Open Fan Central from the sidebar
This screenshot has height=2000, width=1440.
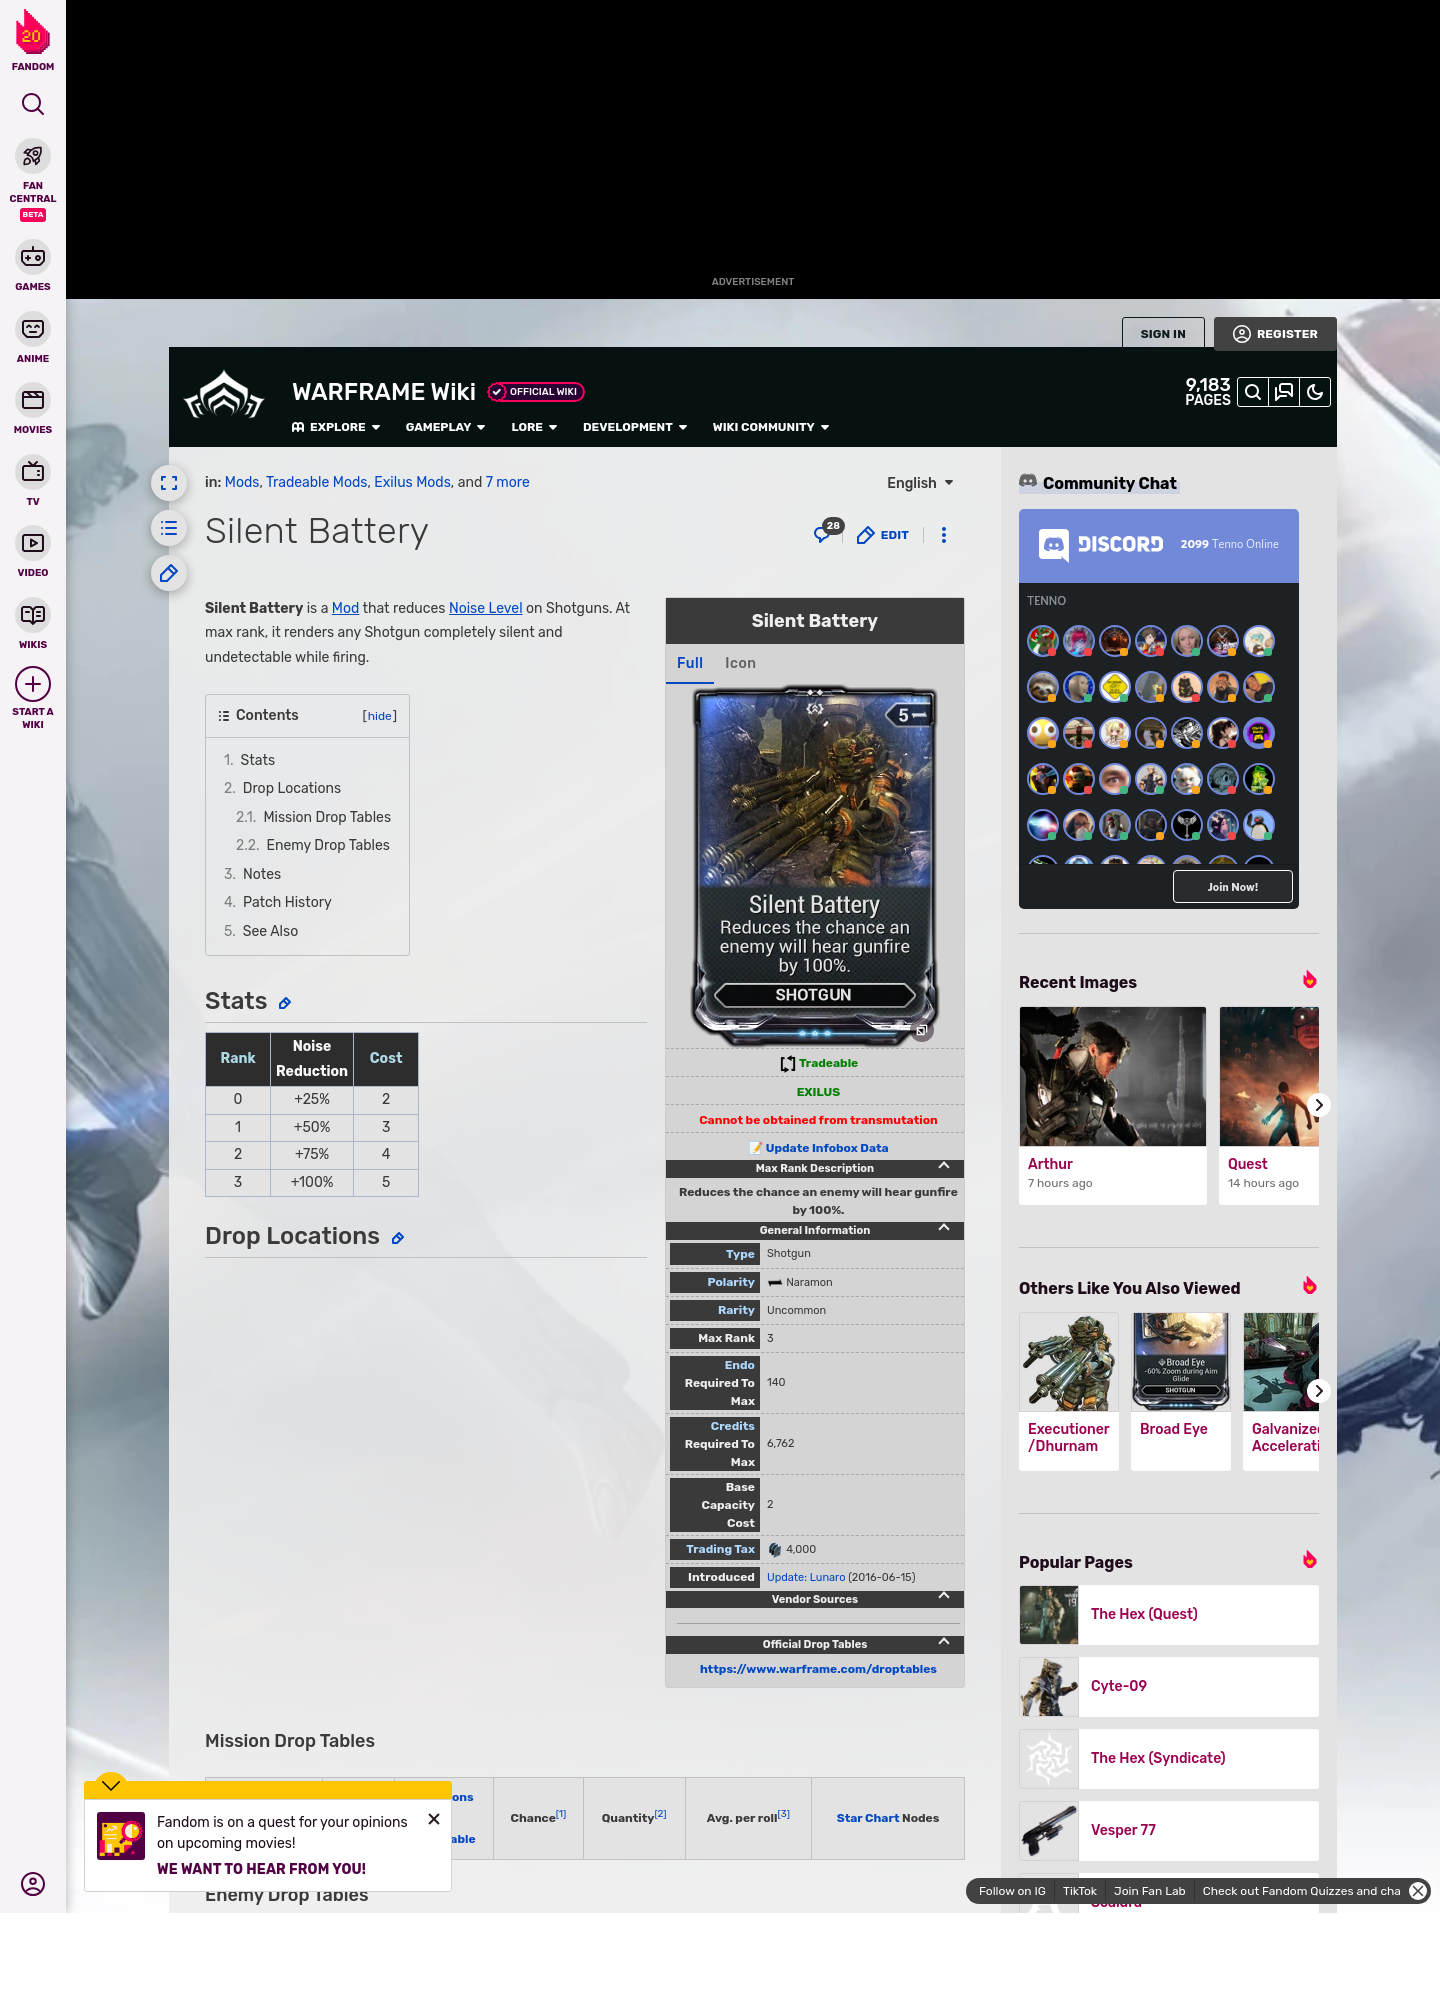pyautogui.click(x=33, y=170)
